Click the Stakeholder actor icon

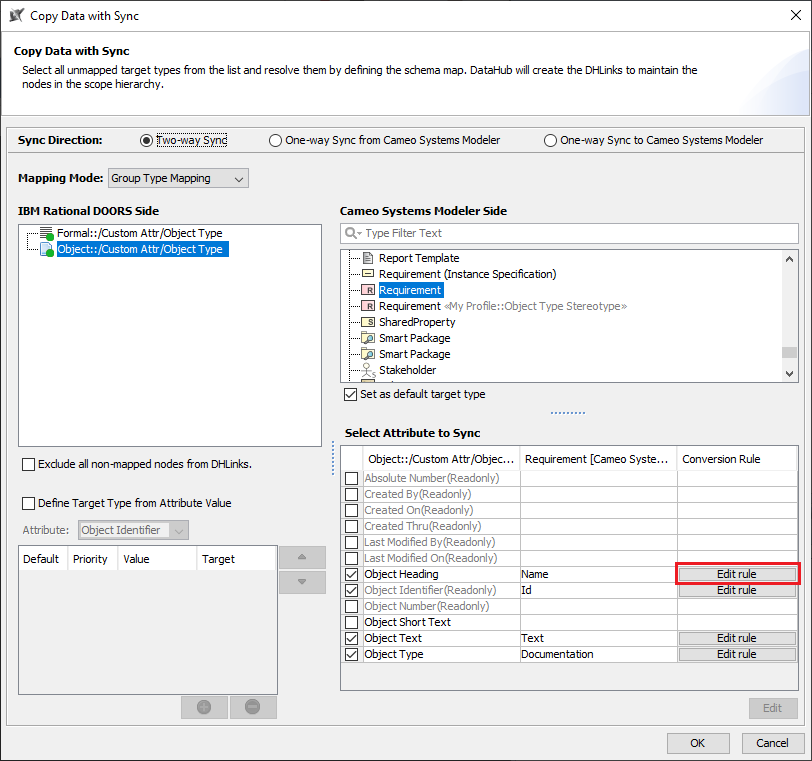pyautogui.click(x=367, y=370)
